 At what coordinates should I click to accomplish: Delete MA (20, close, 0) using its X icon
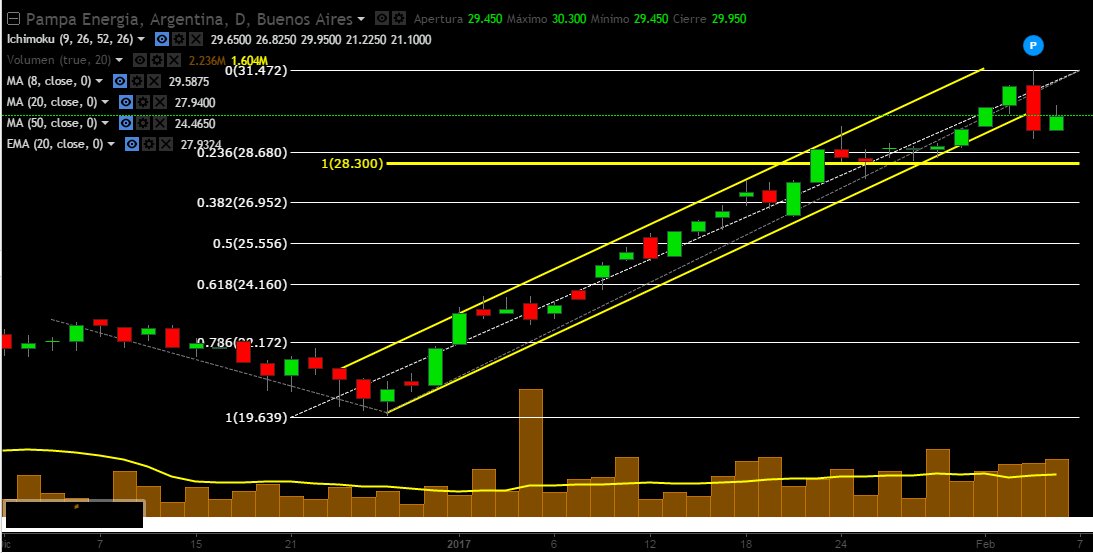pyautogui.click(x=160, y=103)
